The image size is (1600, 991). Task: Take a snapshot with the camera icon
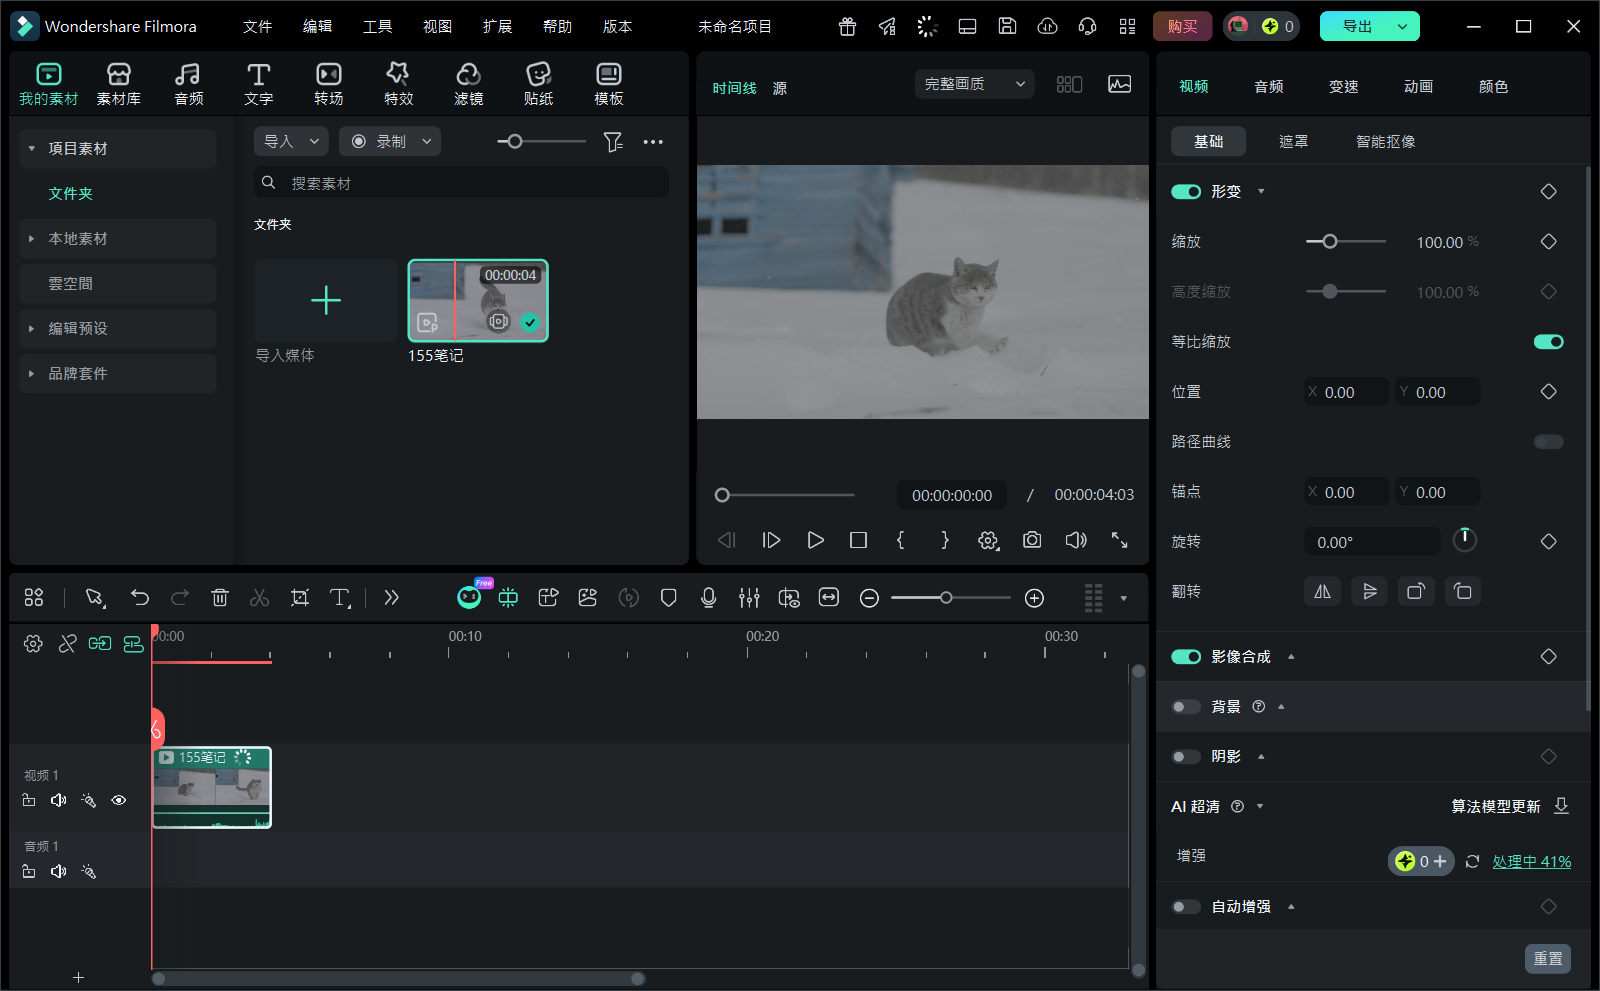[1032, 540]
